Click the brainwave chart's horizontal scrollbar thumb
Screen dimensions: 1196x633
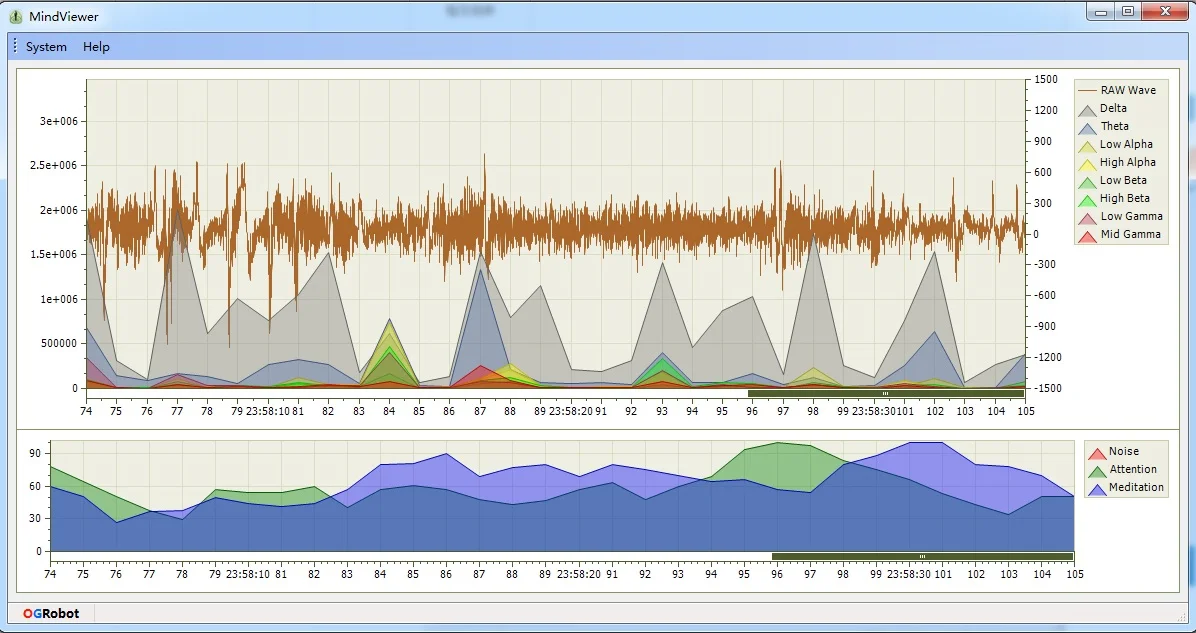tap(885, 394)
